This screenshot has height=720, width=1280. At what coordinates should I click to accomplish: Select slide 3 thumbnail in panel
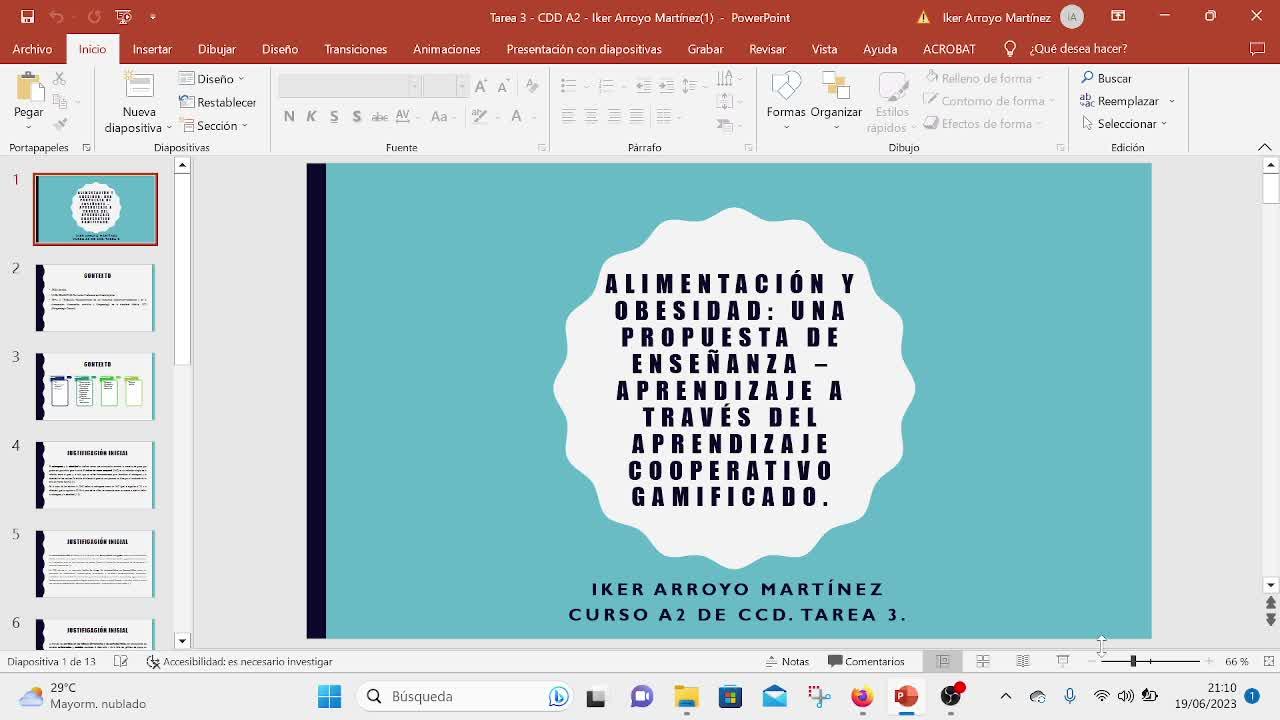pos(95,386)
